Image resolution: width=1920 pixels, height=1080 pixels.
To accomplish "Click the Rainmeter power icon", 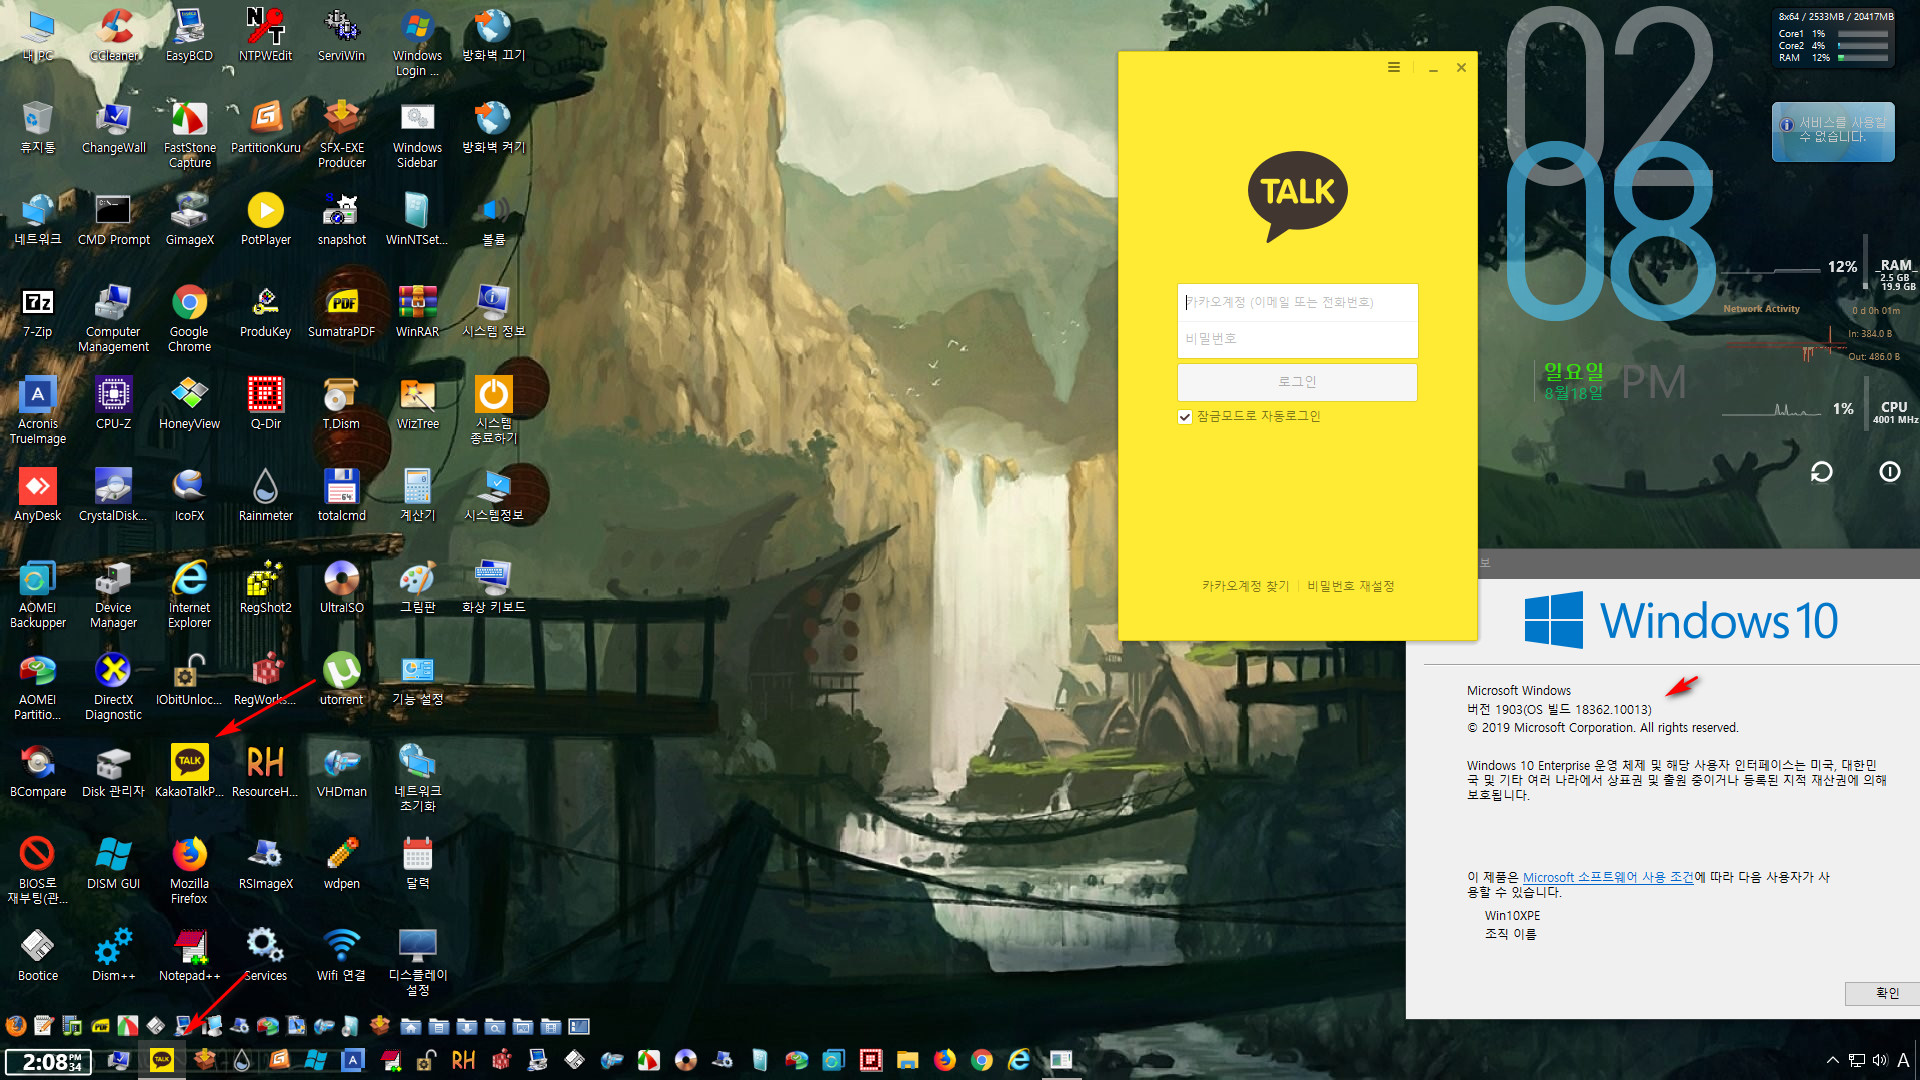I will 1889,472.
